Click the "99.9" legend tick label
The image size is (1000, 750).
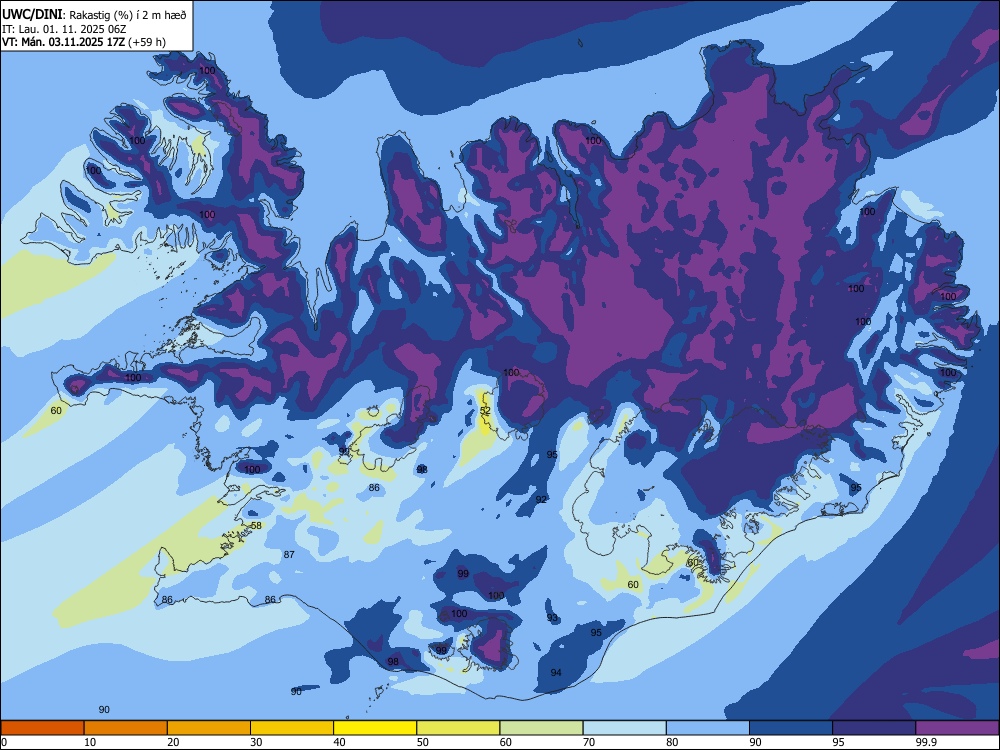[926, 742]
